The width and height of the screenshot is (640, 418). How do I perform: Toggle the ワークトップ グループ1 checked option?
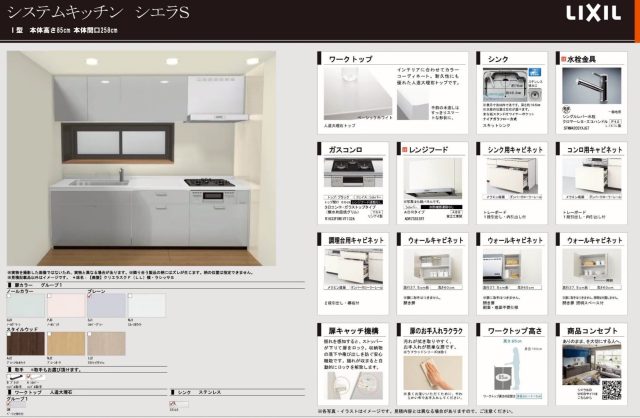click(x=9, y=404)
